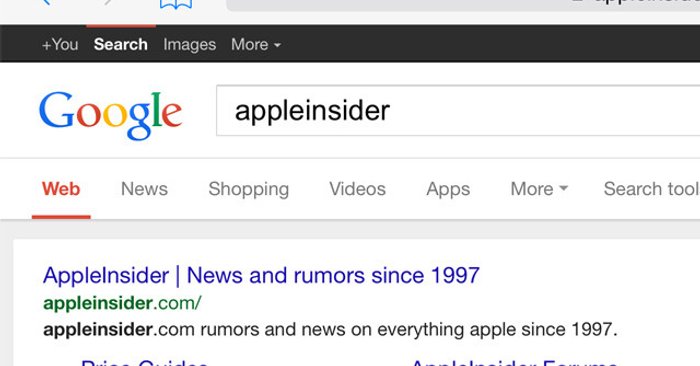Open Search tools options
The width and height of the screenshot is (700, 366).
pos(652,189)
